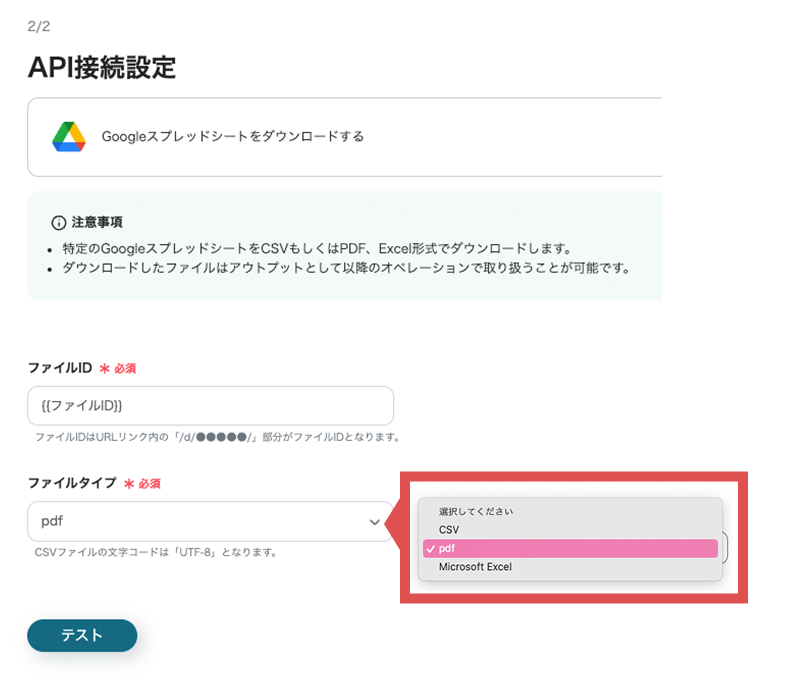The image size is (788, 682).
Task: Click the info icon beside 注意事項
Action: point(58,222)
